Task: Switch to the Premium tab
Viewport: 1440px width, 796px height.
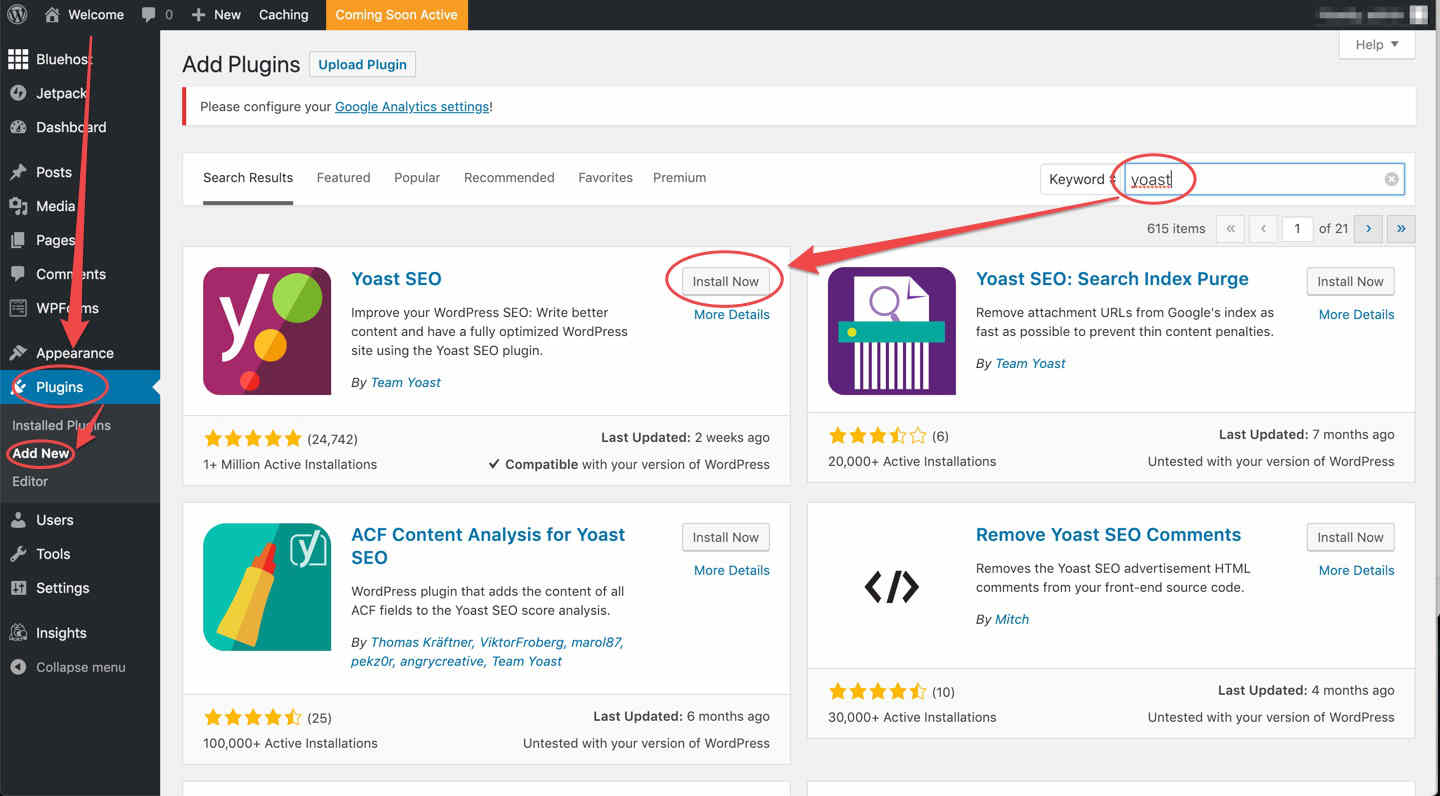Action: coord(679,178)
